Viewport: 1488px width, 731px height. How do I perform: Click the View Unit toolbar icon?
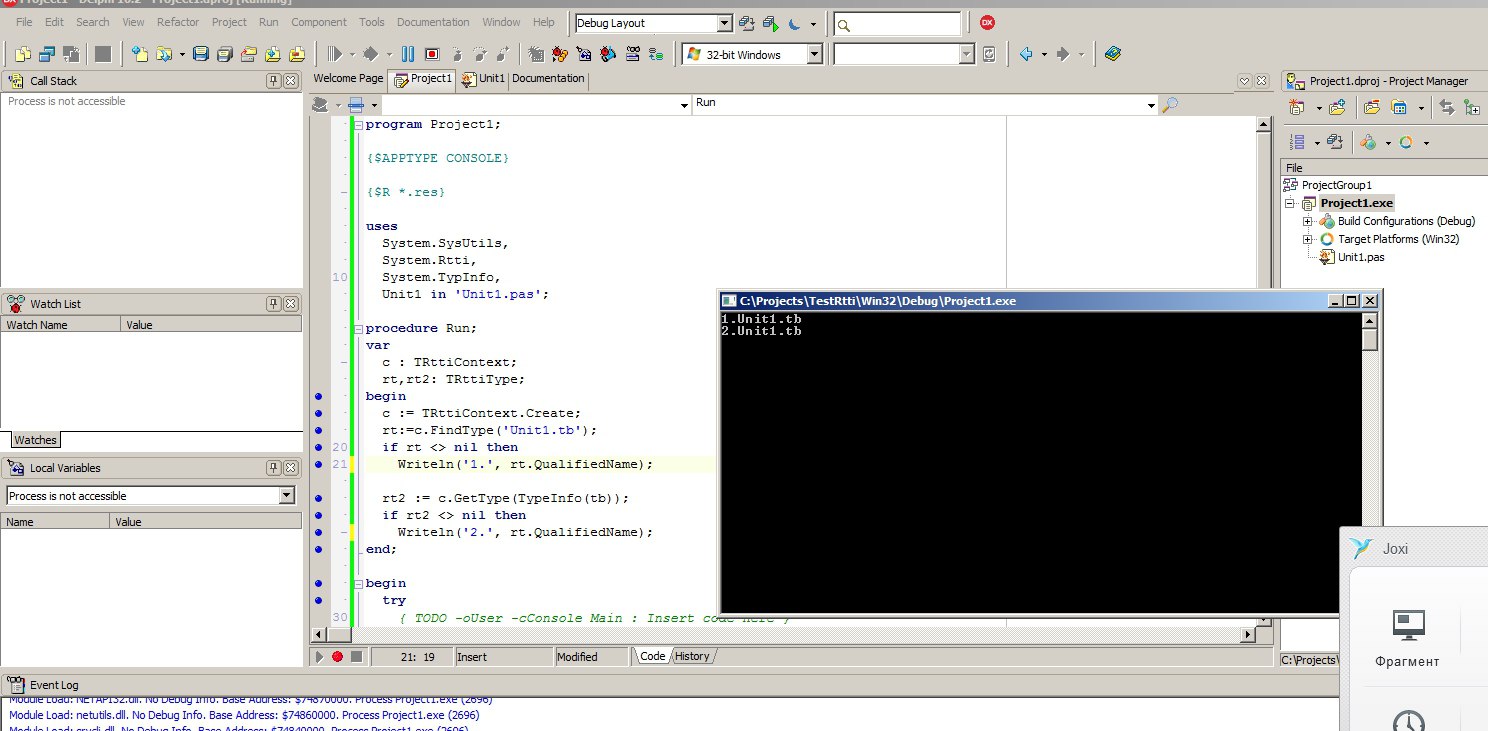pos(22,54)
